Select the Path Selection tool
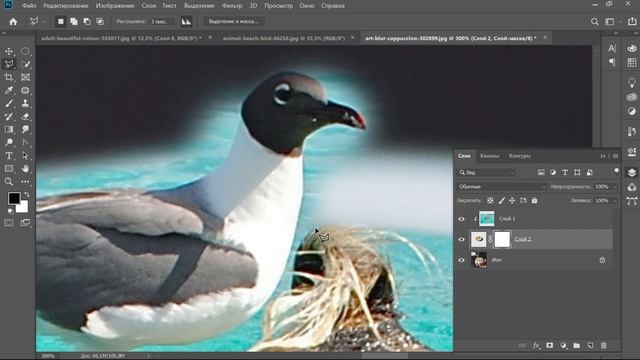640x360 pixels. click(x=25, y=156)
